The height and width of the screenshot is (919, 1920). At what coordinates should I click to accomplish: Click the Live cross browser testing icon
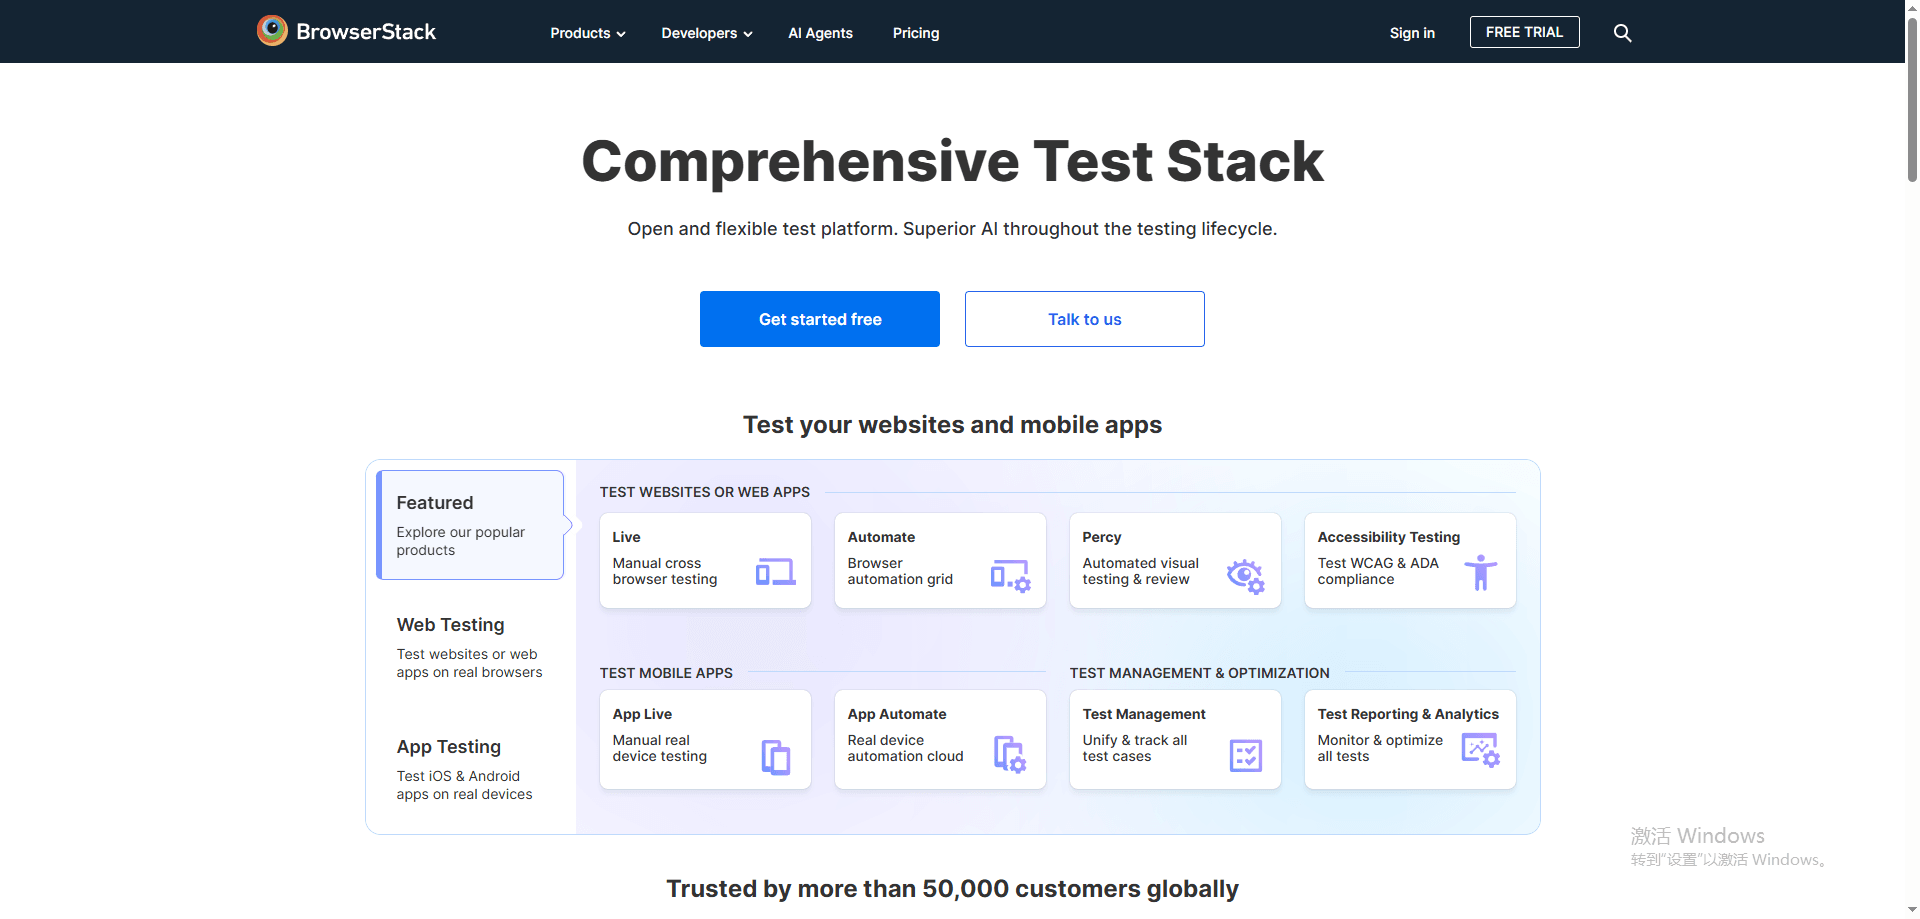tap(775, 572)
